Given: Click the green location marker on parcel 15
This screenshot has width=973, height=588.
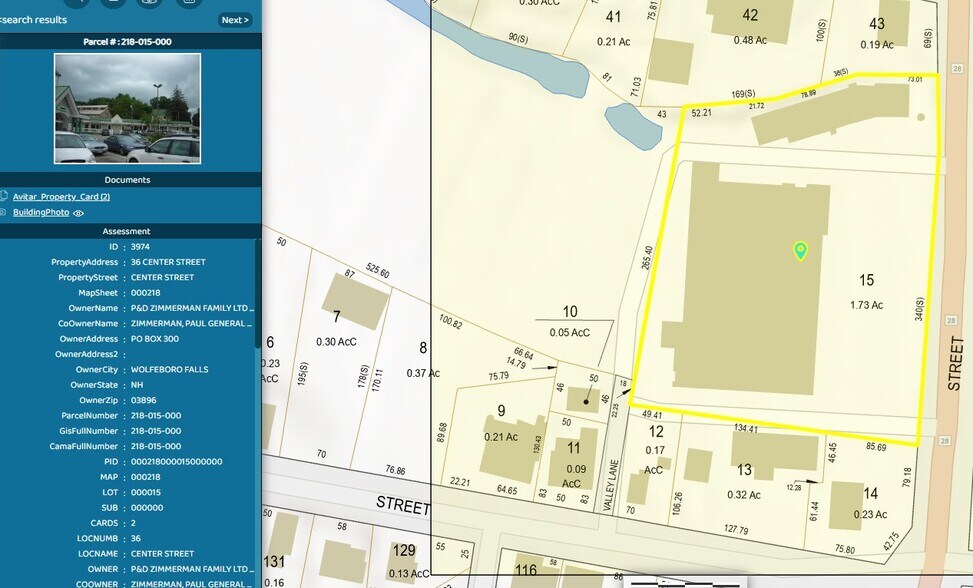Looking at the screenshot, I should [800, 250].
